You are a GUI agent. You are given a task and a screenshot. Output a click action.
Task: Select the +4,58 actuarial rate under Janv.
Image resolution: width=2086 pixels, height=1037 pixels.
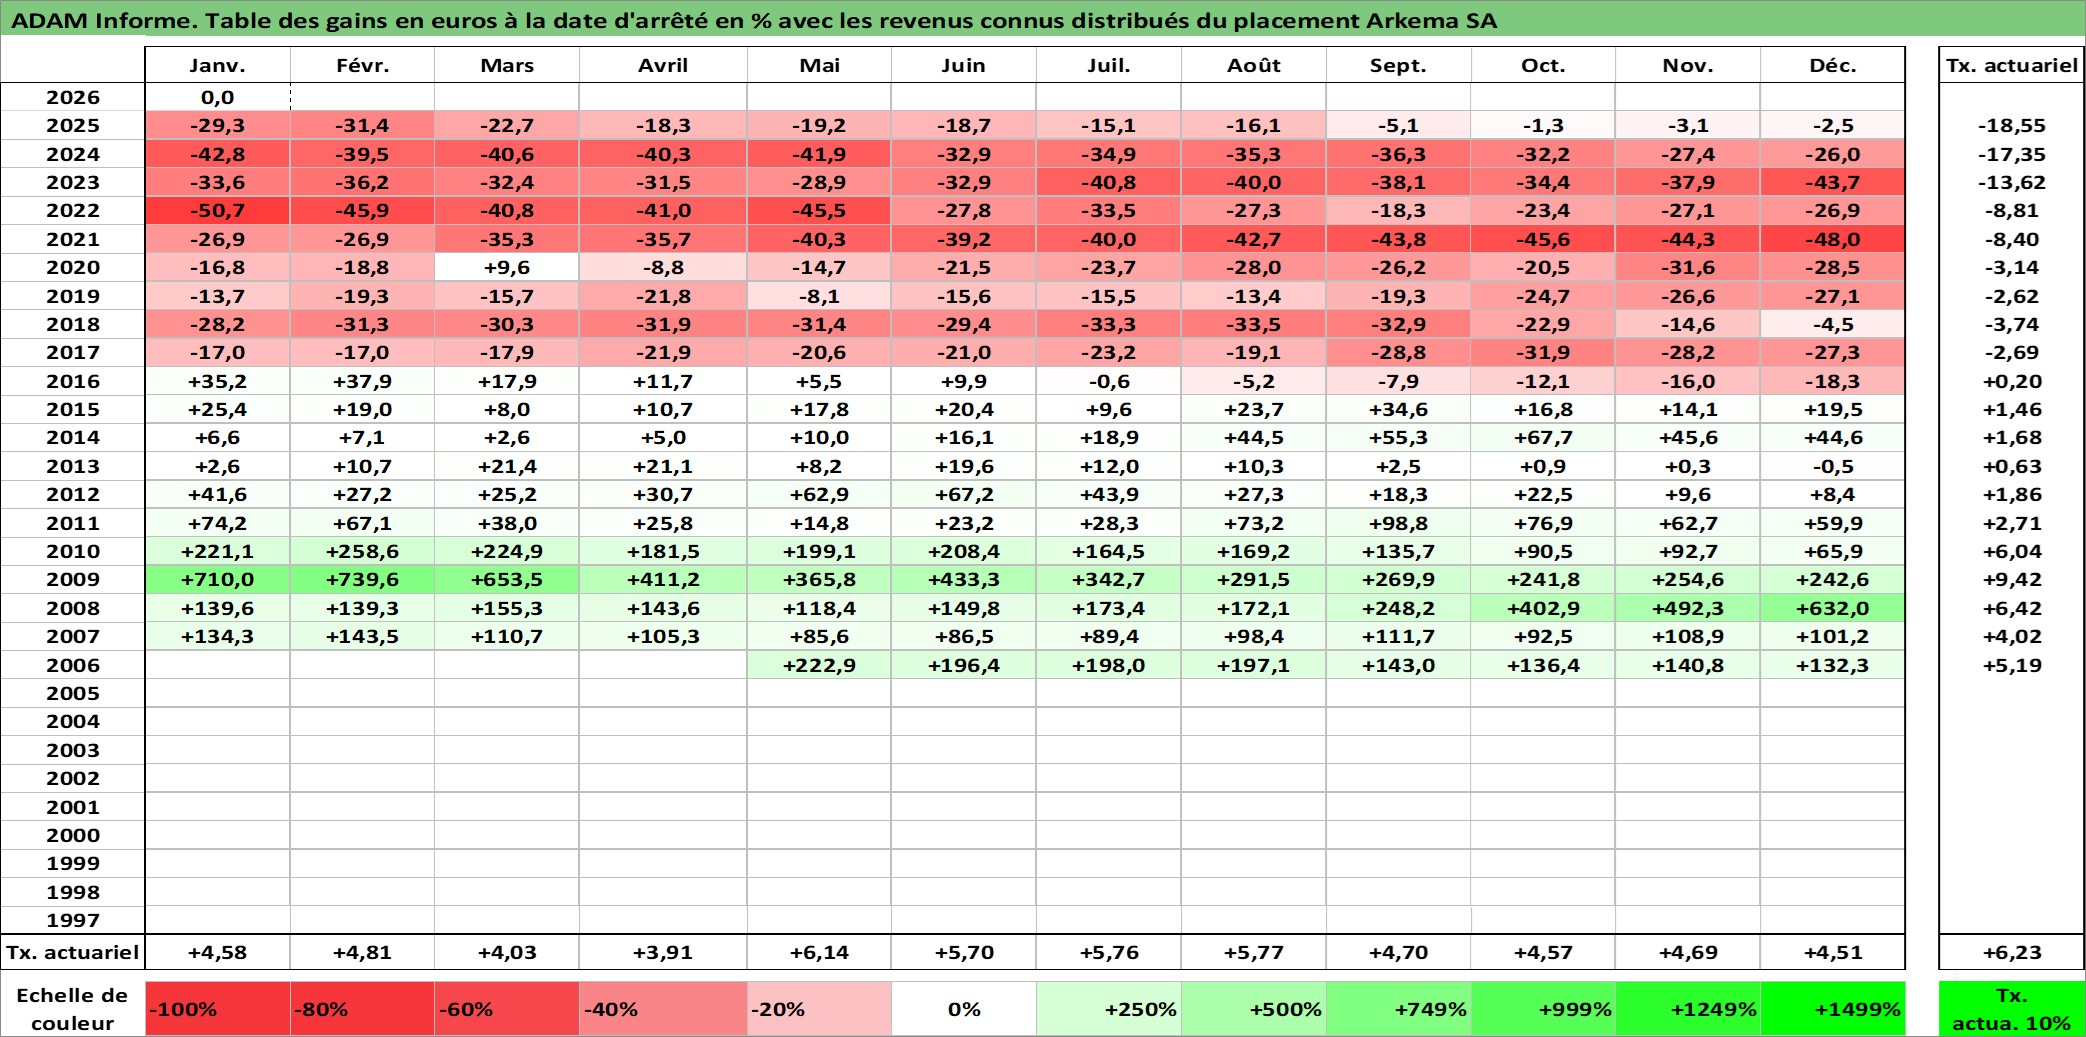coord(218,952)
